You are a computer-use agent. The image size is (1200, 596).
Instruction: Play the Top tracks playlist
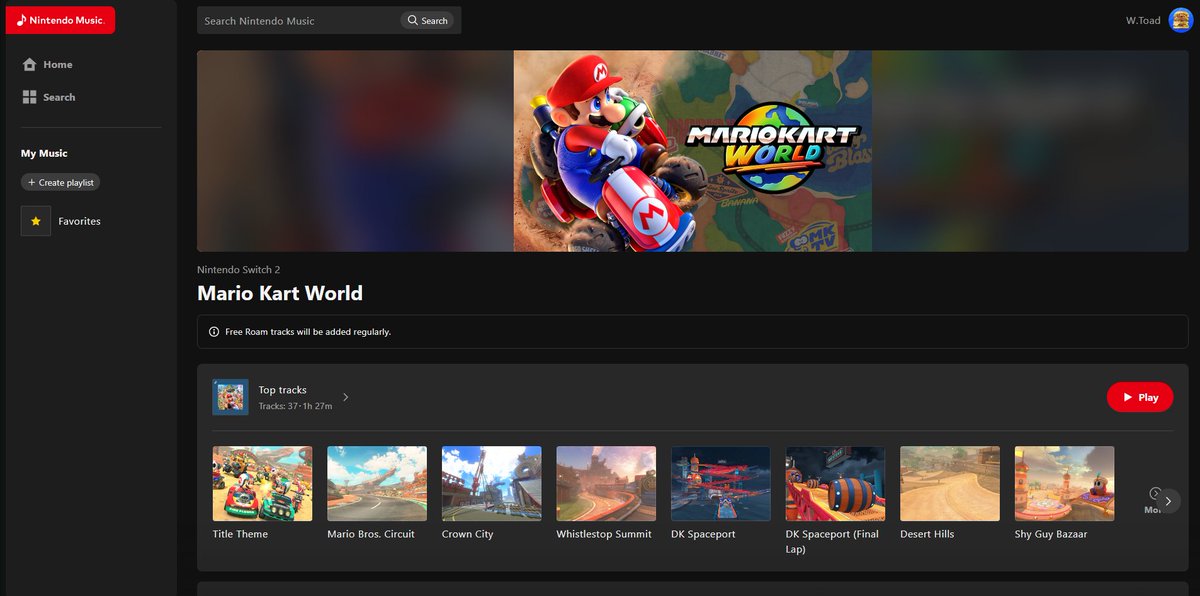coord(1140,397)
